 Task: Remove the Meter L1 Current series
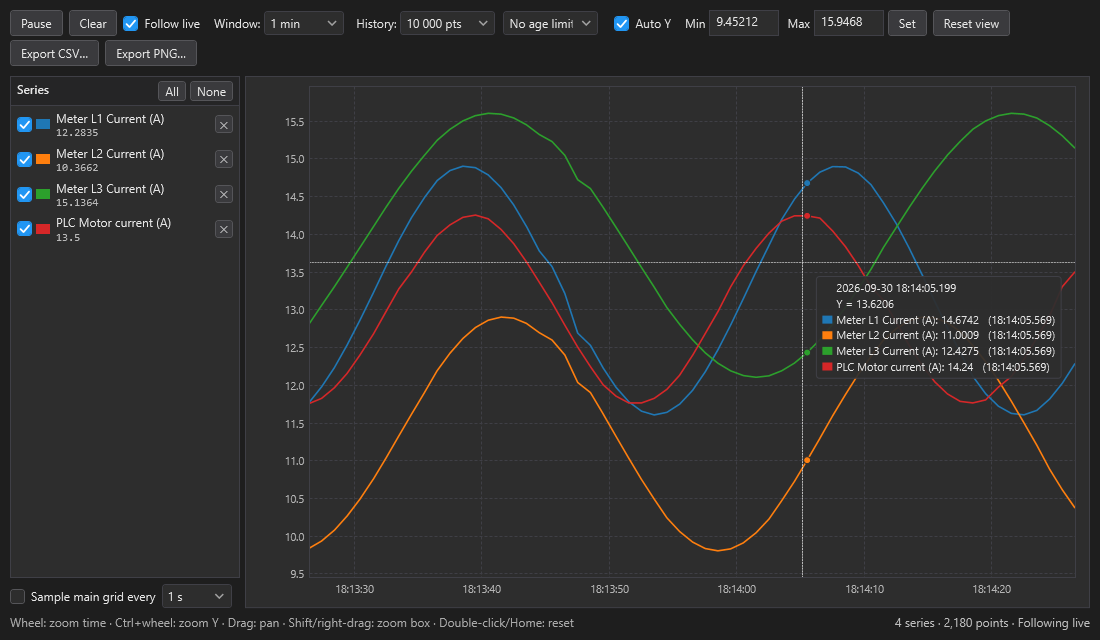click(x=224, y=125)
